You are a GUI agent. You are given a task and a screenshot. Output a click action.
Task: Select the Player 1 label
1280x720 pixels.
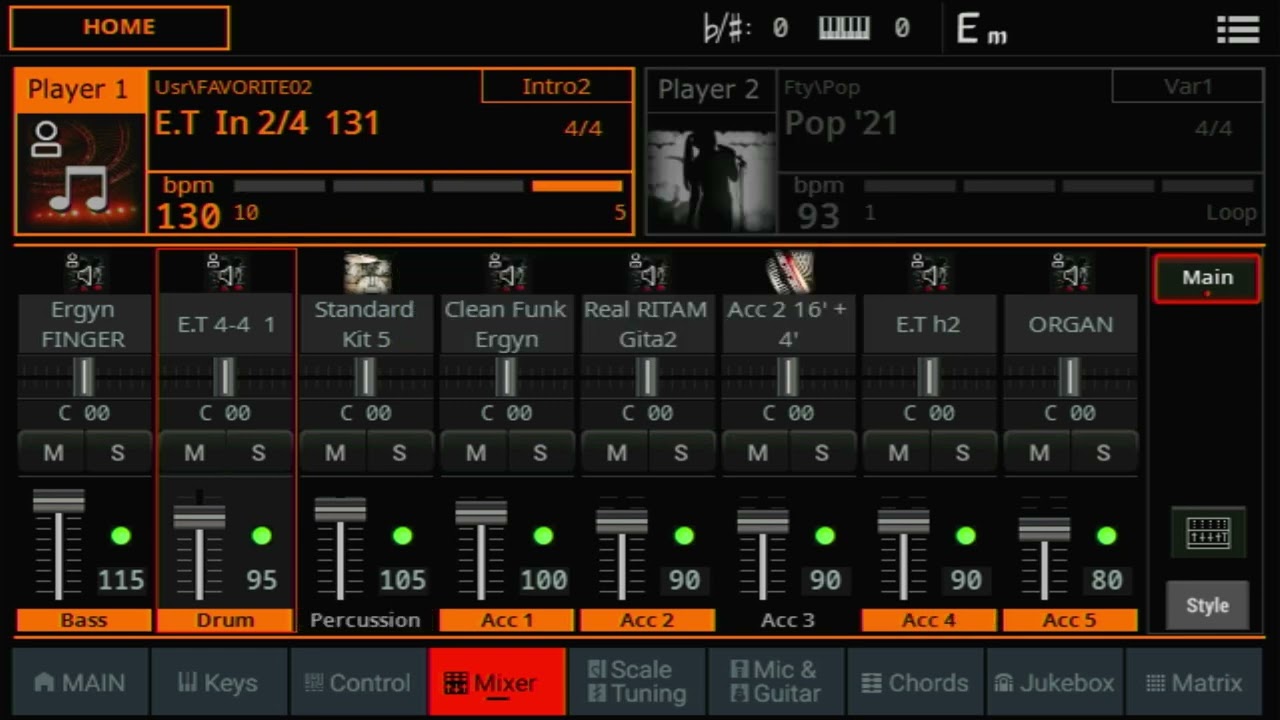(x=78, y=90)
